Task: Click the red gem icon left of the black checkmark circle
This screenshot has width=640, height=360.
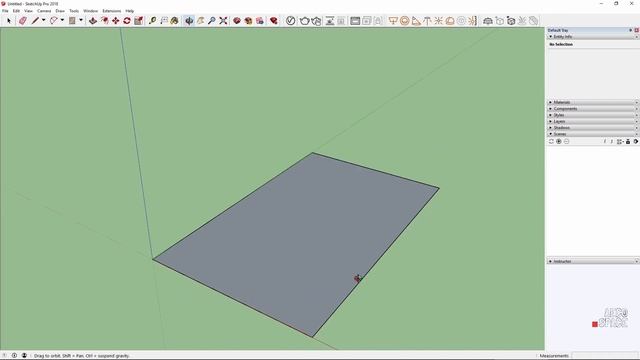Action: pos(274,20)
